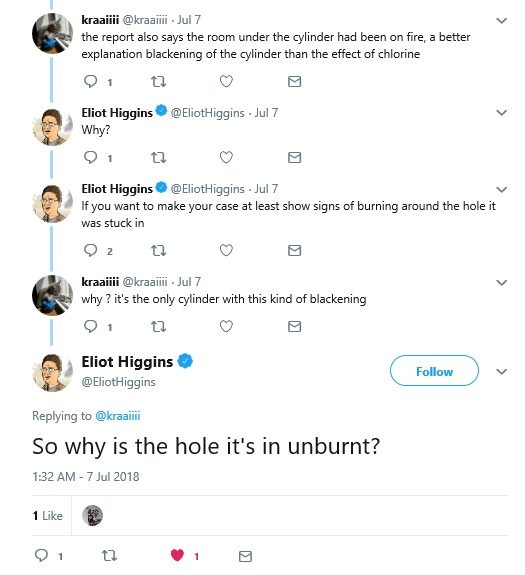Viewport: 525px width, 575px height.
Task: Expand more menu on "Why?" tweet
Action: tap(501, 113)
